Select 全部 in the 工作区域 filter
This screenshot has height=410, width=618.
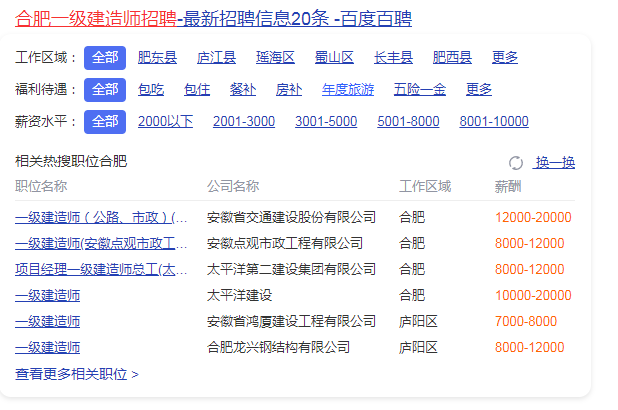tap(105, 58)
